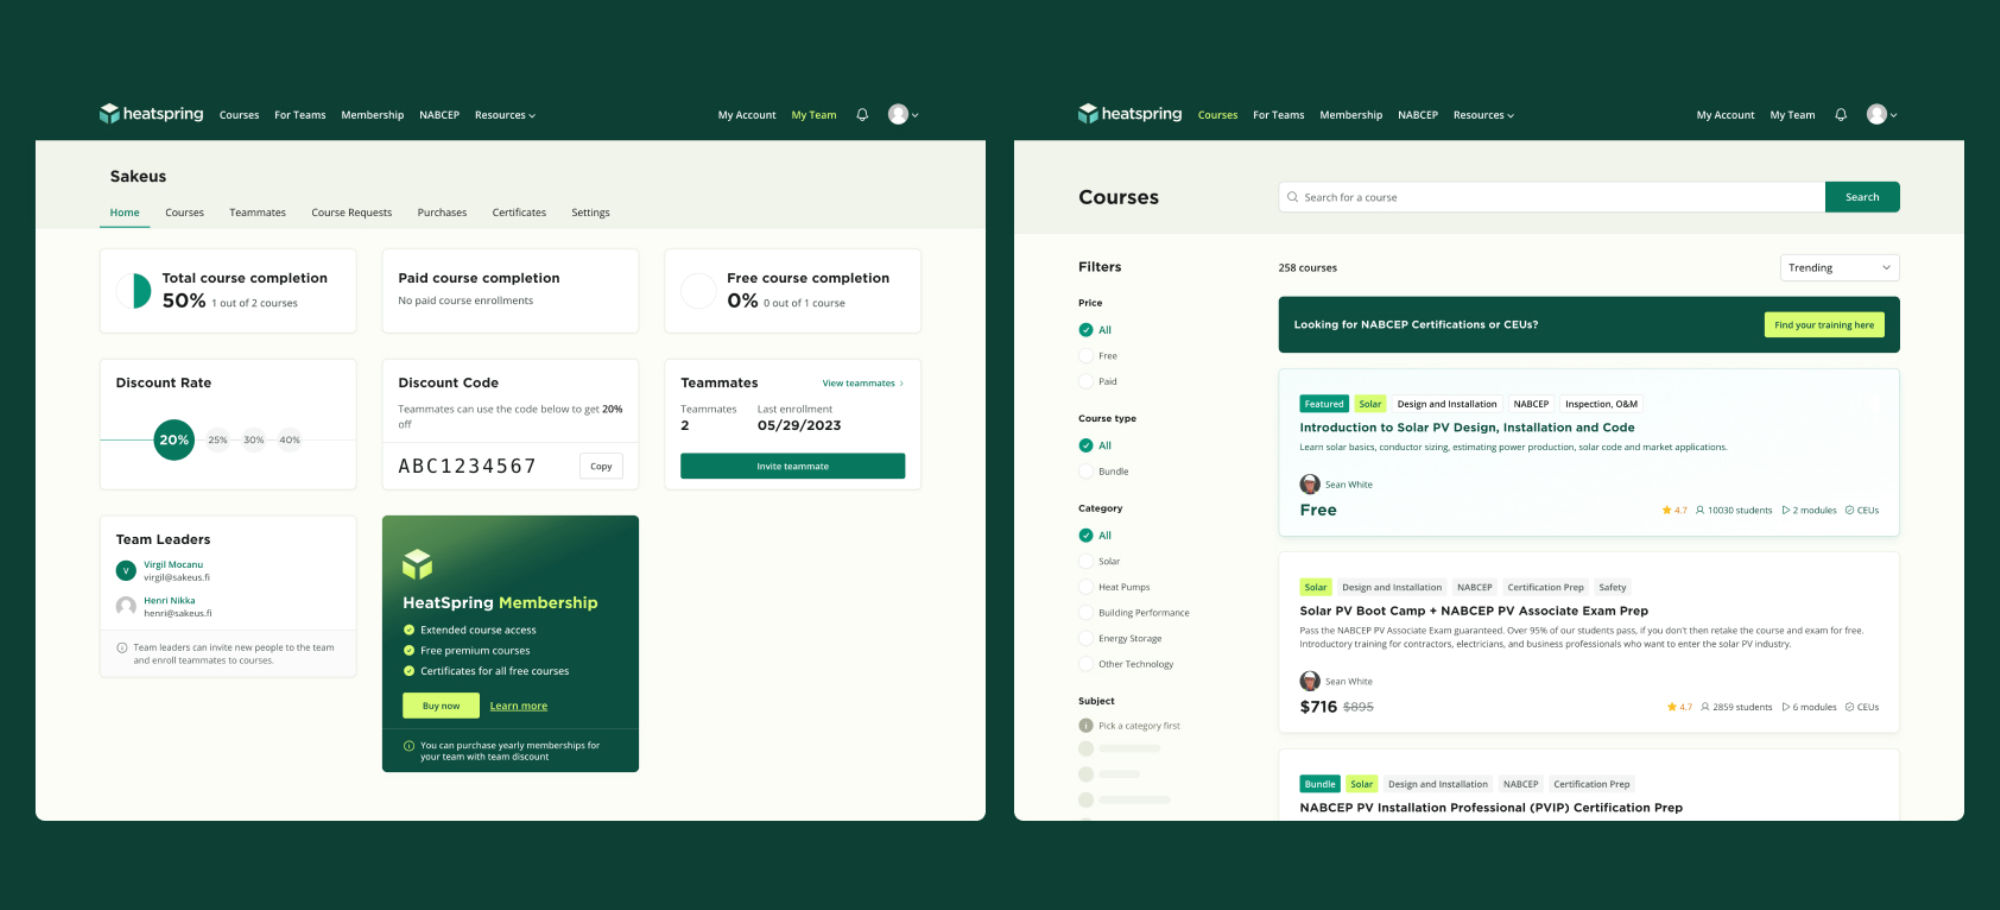The width and height of the screenshot is (2000, 910).
Task: Switch to the Purchases tab
Action: [442, 212]
